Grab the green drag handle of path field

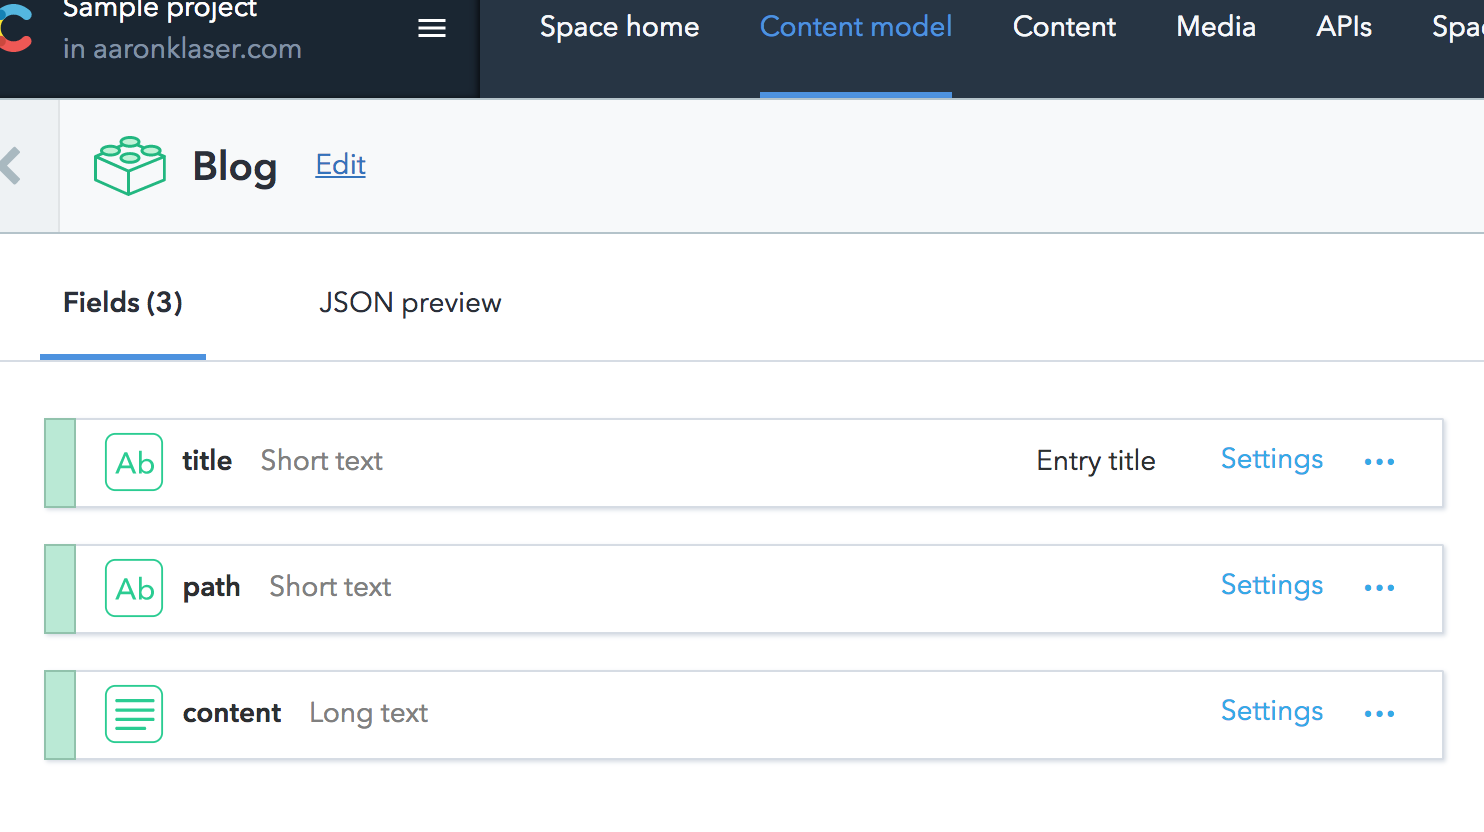coord(60,589)
